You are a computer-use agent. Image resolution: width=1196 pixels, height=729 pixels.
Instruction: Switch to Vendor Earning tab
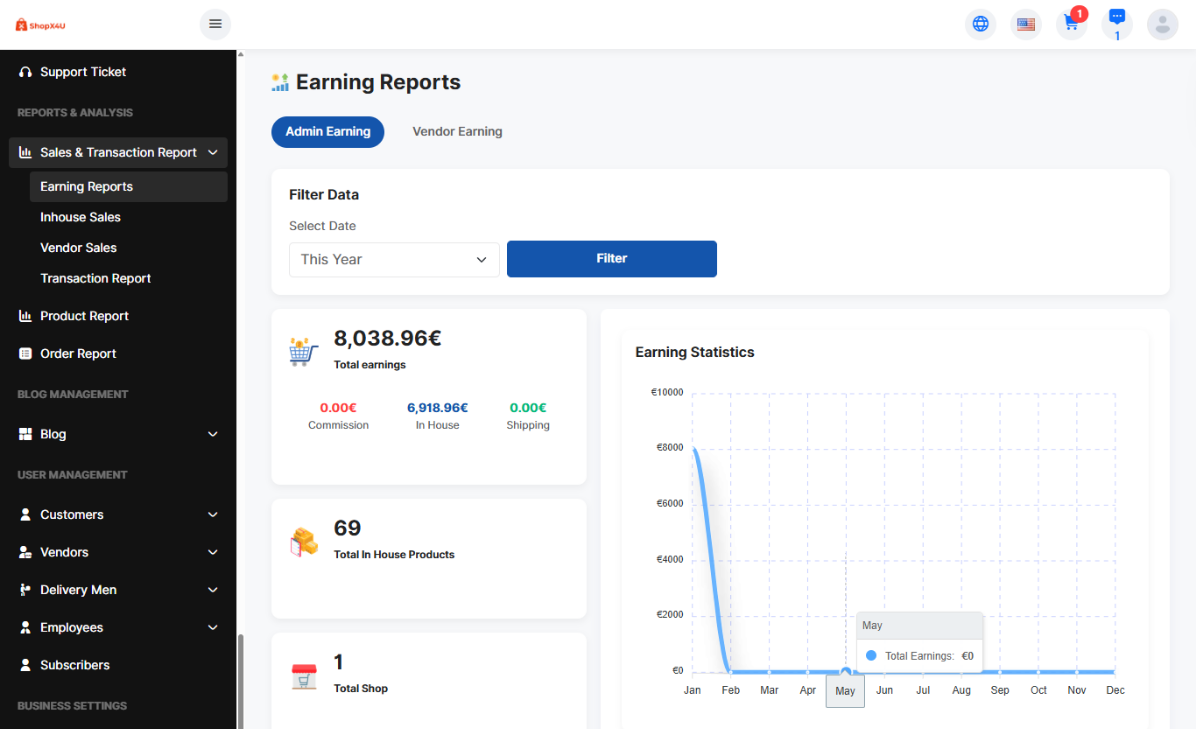click(x=457, y=131)
